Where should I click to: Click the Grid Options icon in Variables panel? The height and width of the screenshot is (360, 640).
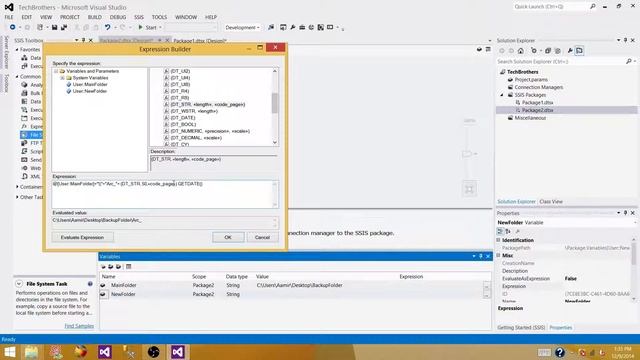129,267
